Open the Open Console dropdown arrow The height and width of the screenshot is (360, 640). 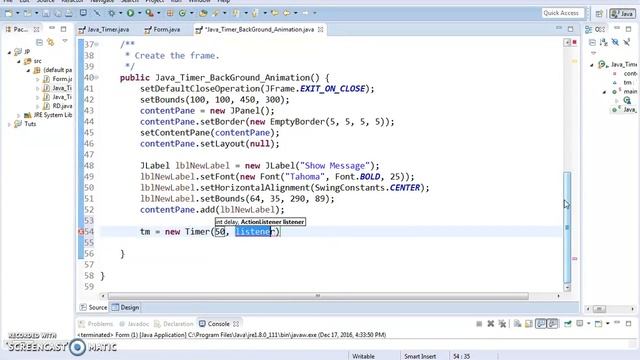click(x=608, y=324)
